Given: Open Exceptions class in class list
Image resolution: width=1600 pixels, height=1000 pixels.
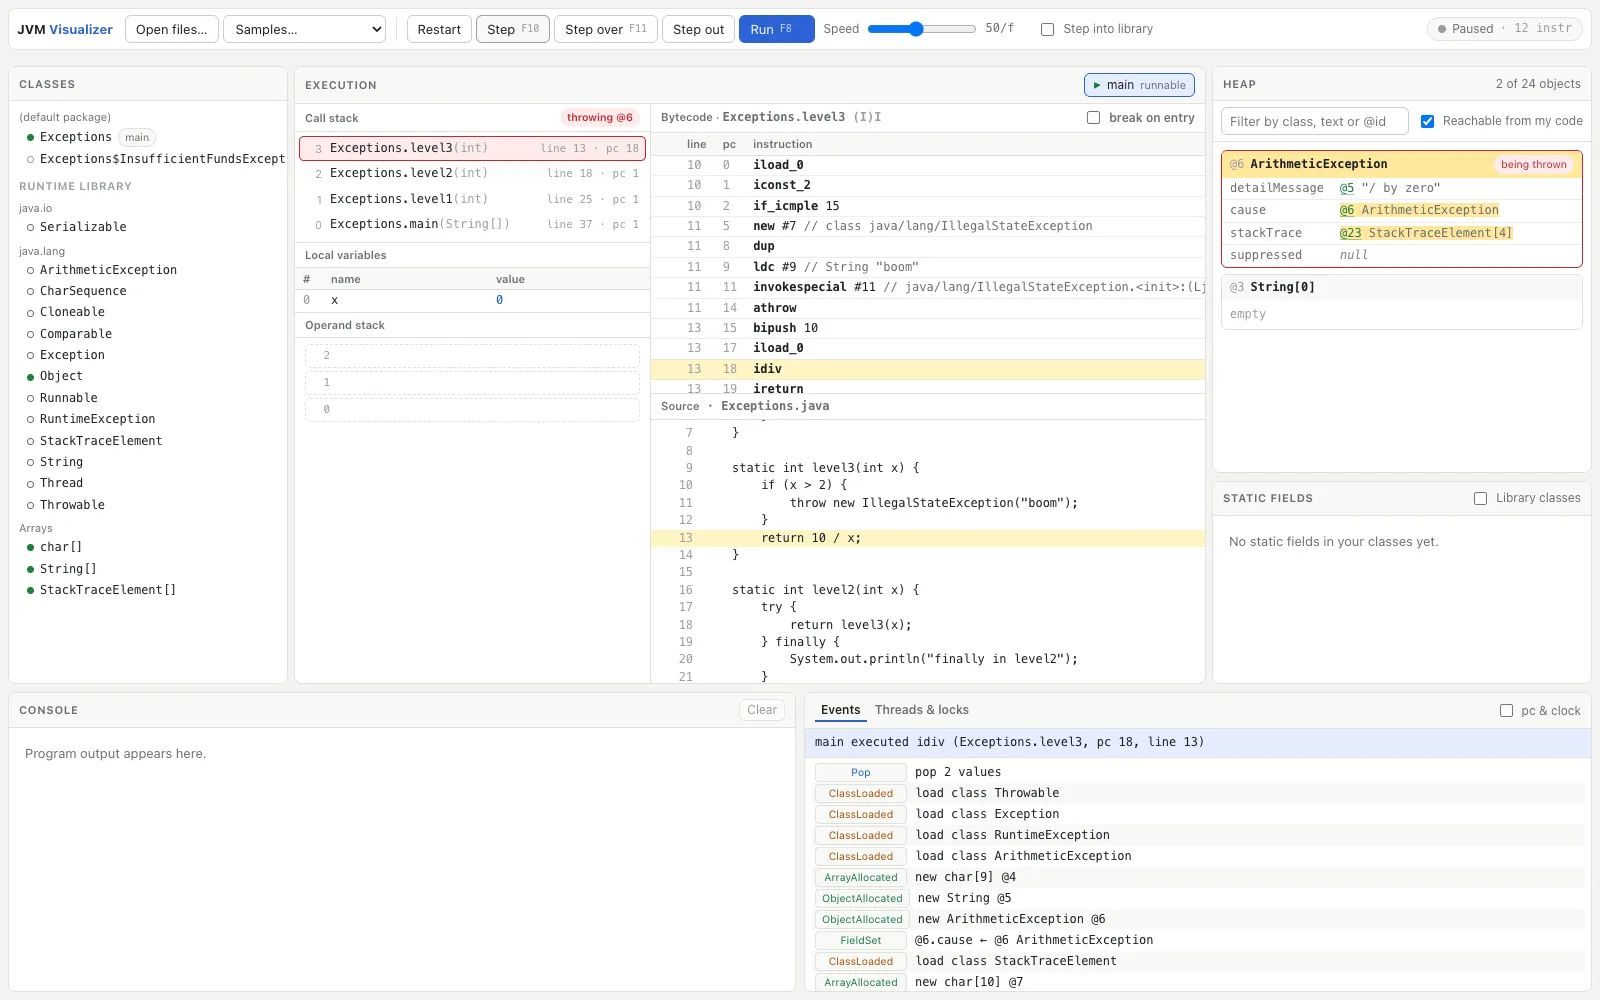Looking at the screenshot, I should 76,137.
